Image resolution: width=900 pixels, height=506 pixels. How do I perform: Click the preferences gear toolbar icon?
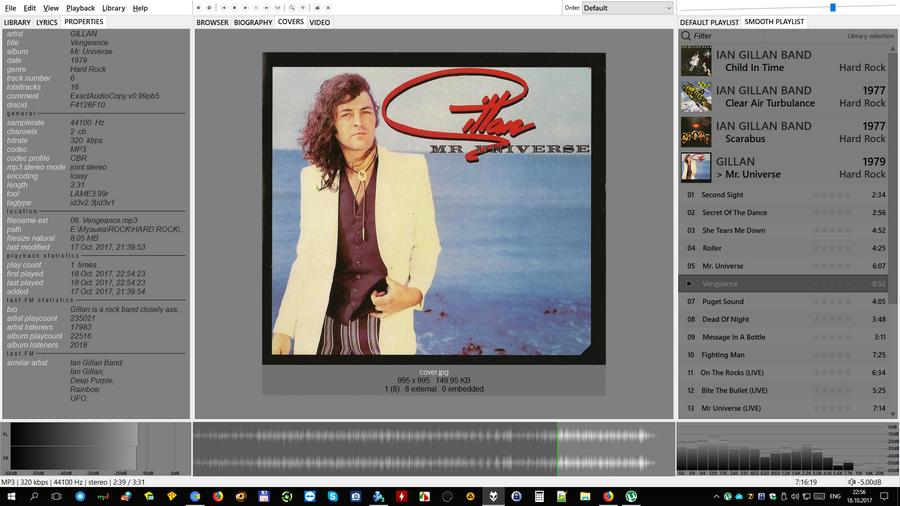pos(209,8)
